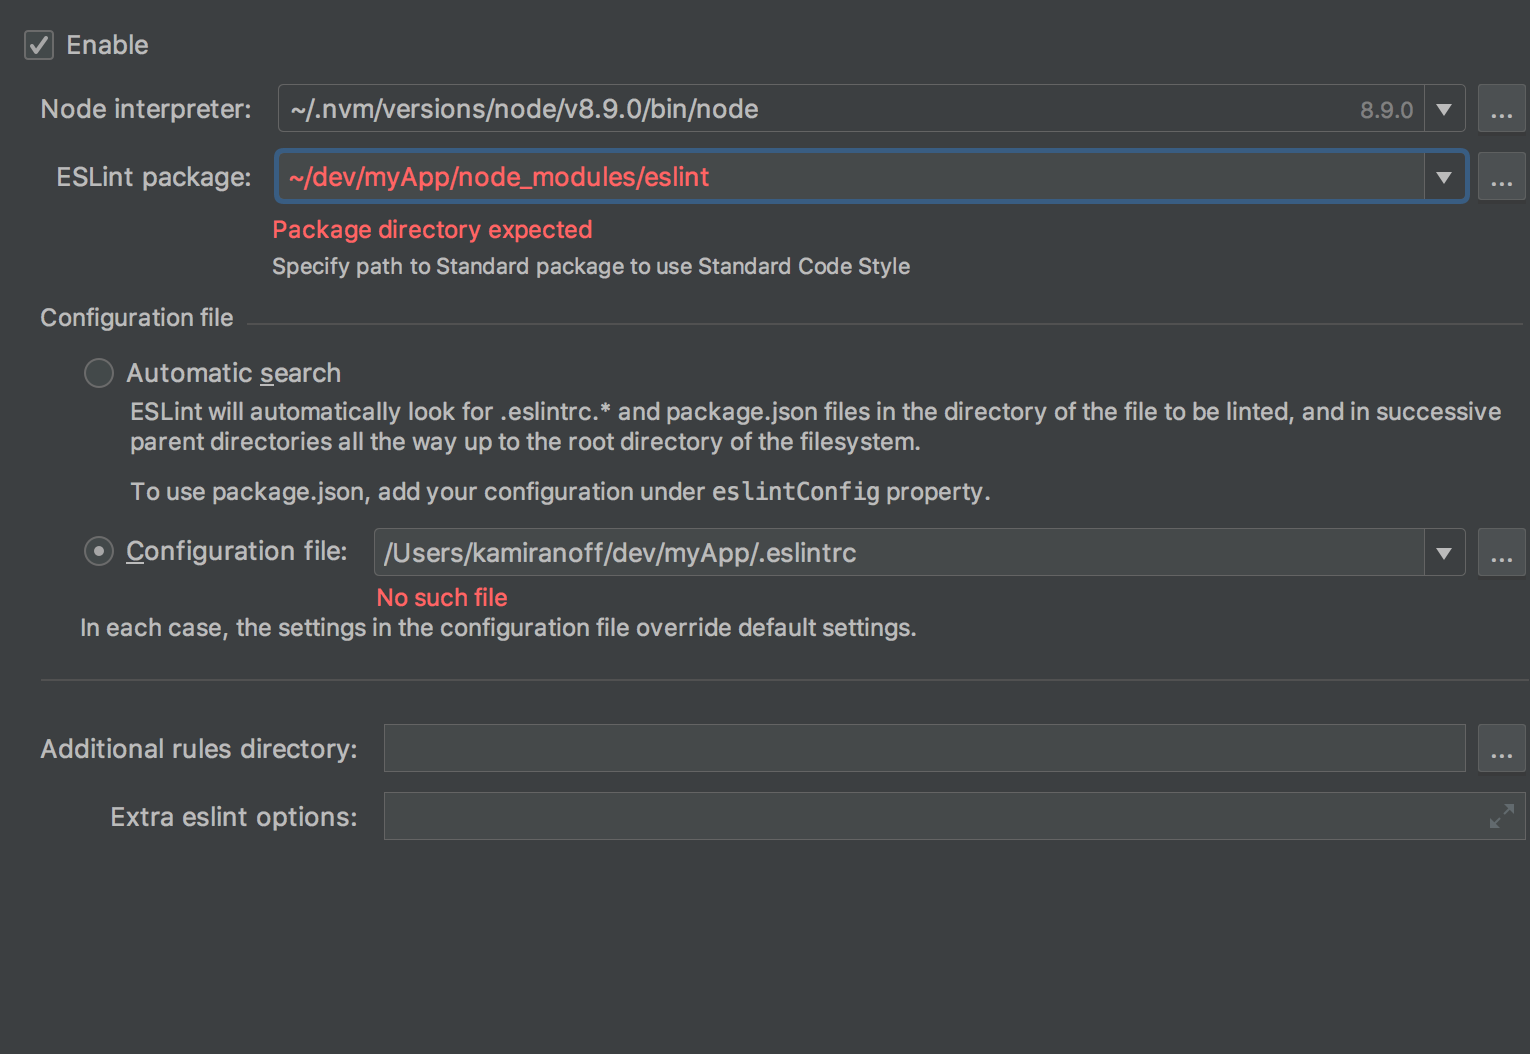Image resolution: width=1530 pixels, height=1054 pixels.
Task: Browse for Additional rules directory with ellipsis
Action: [x=1502, y=748]
